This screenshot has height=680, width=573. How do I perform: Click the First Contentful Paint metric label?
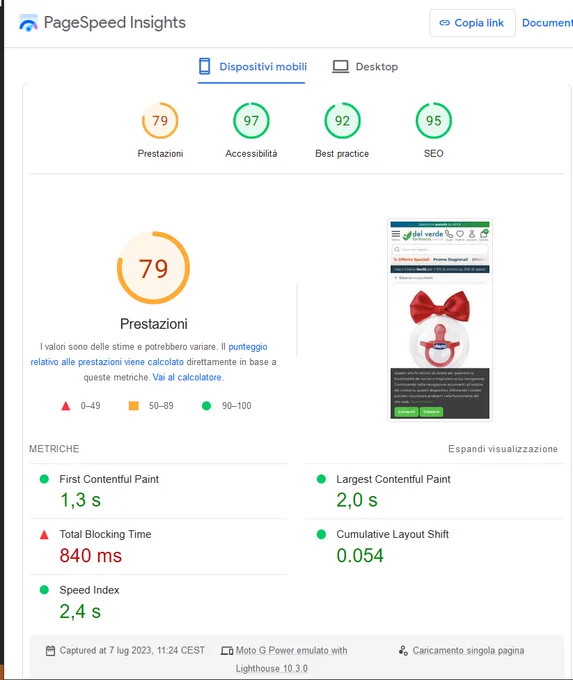click(x=109, y=479)
